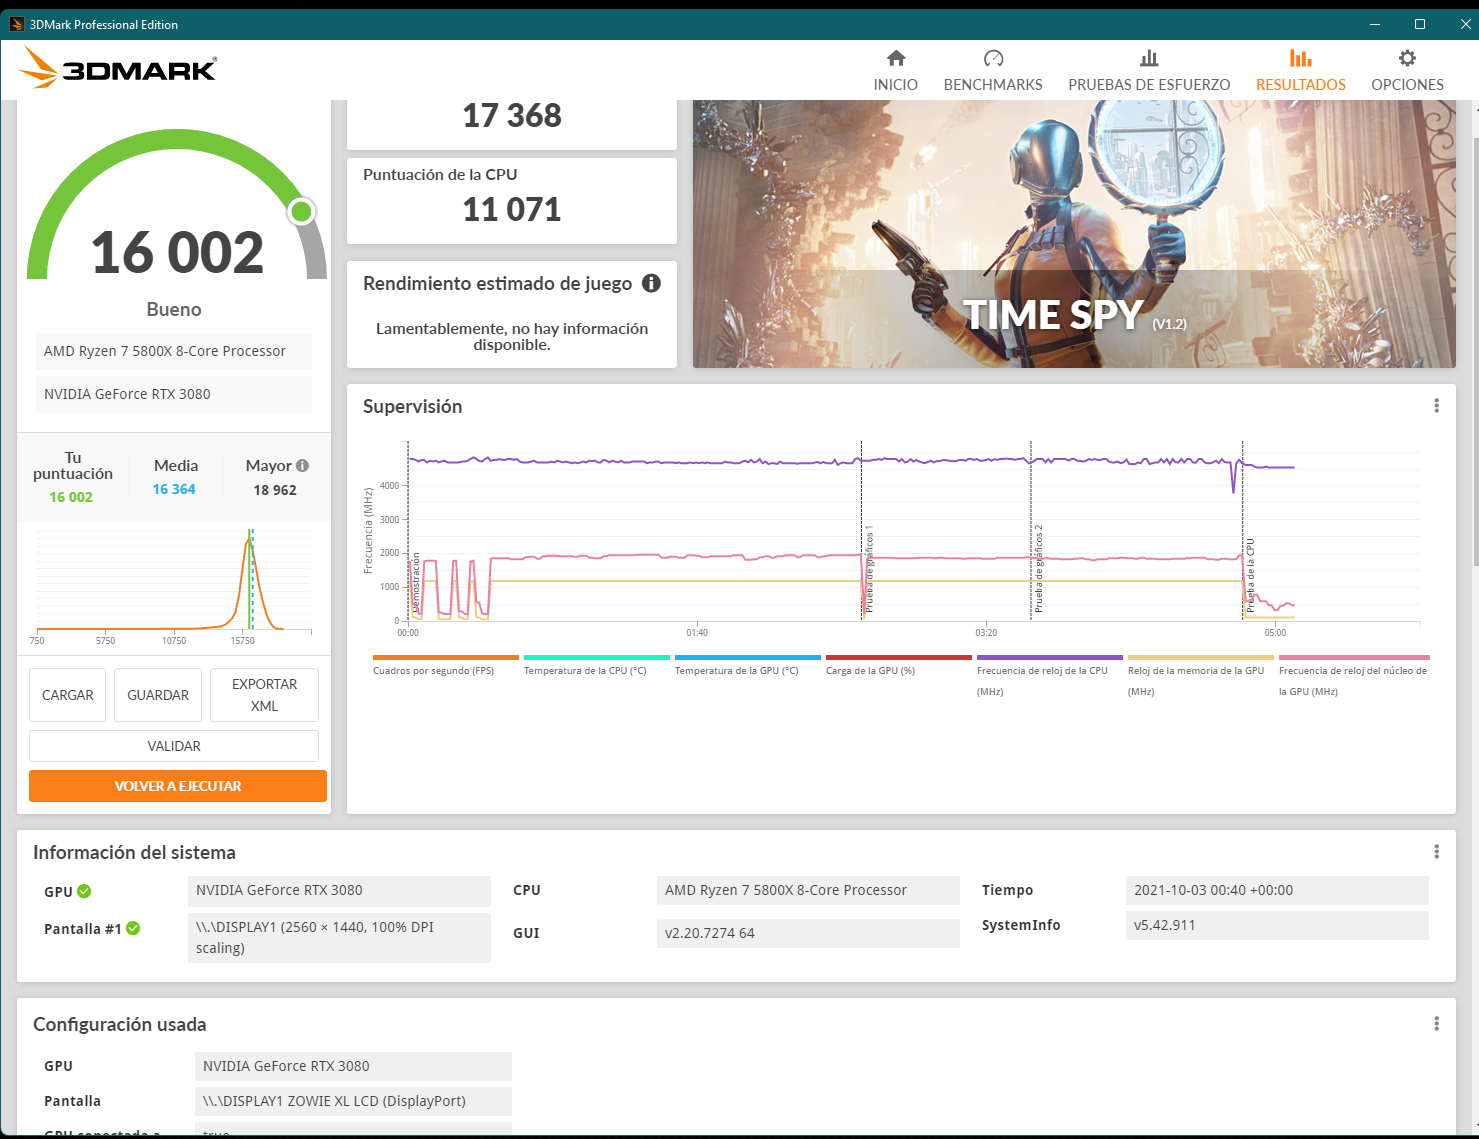Image resolution: width=1479 pixels, height=1139 pixels.
Task: Click the CPU field in Información del sistema
Action: click(x=808, y=890)
